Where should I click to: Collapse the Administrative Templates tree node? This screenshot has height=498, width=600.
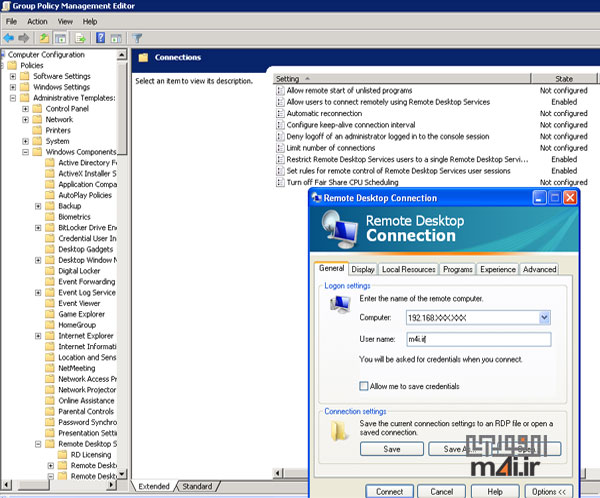coord(13,98)
